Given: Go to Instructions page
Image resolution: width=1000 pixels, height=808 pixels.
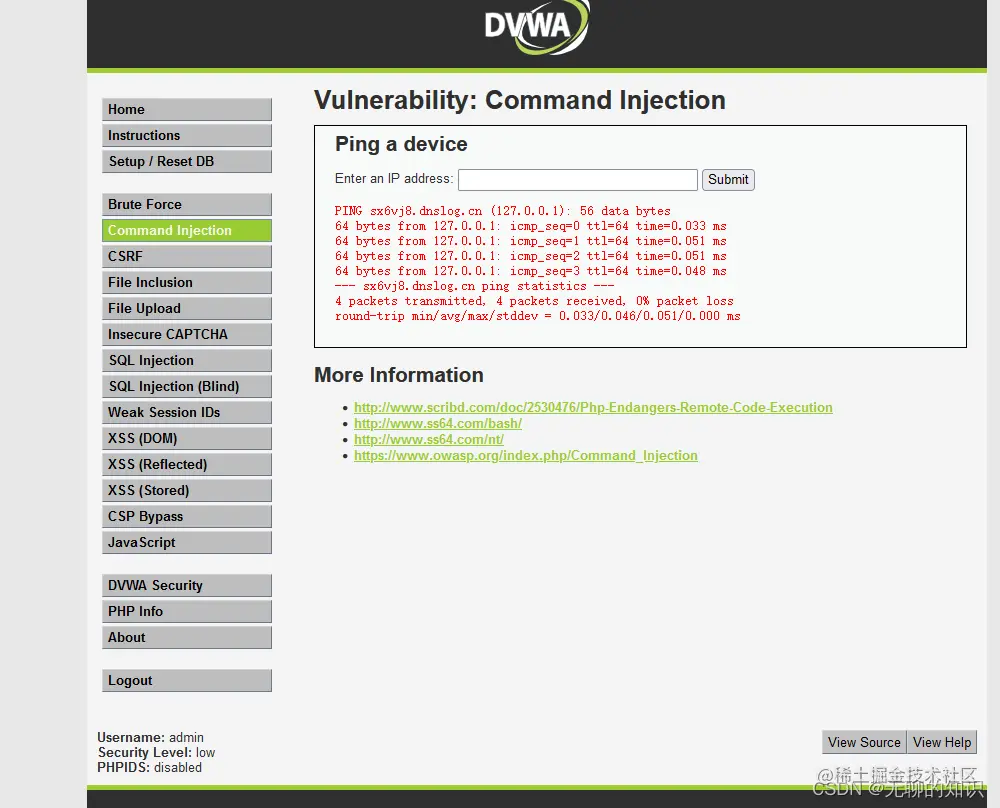Looking at the screenshot, I should click(x=187, y=135).
